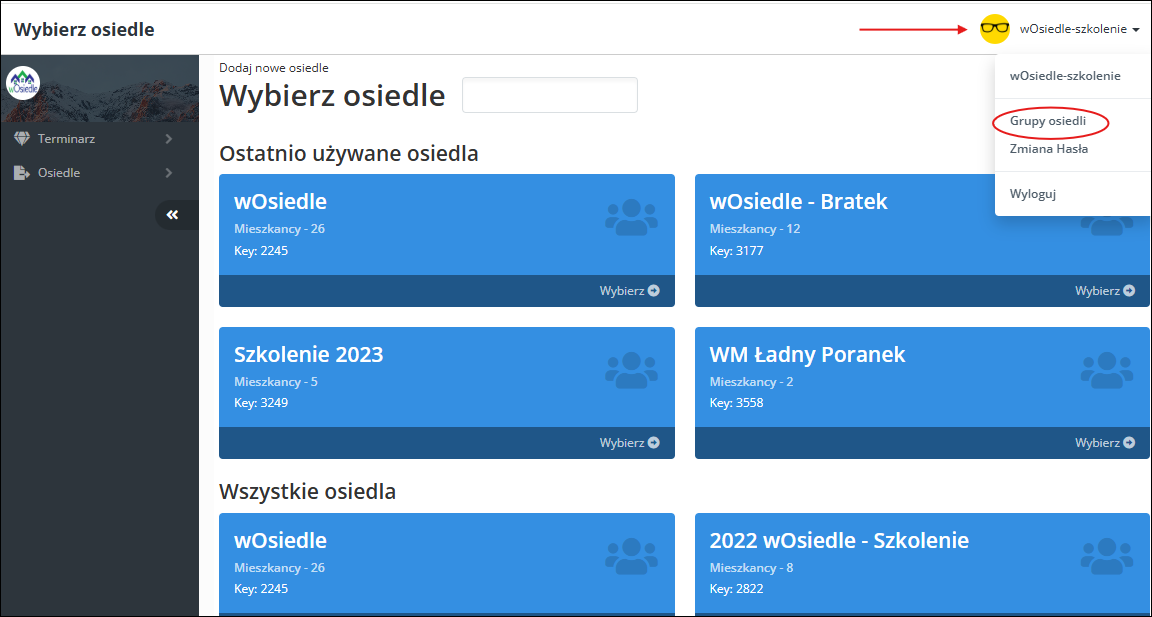
Task: Click the Terminarz diamond icon
Action: [22, 139]
